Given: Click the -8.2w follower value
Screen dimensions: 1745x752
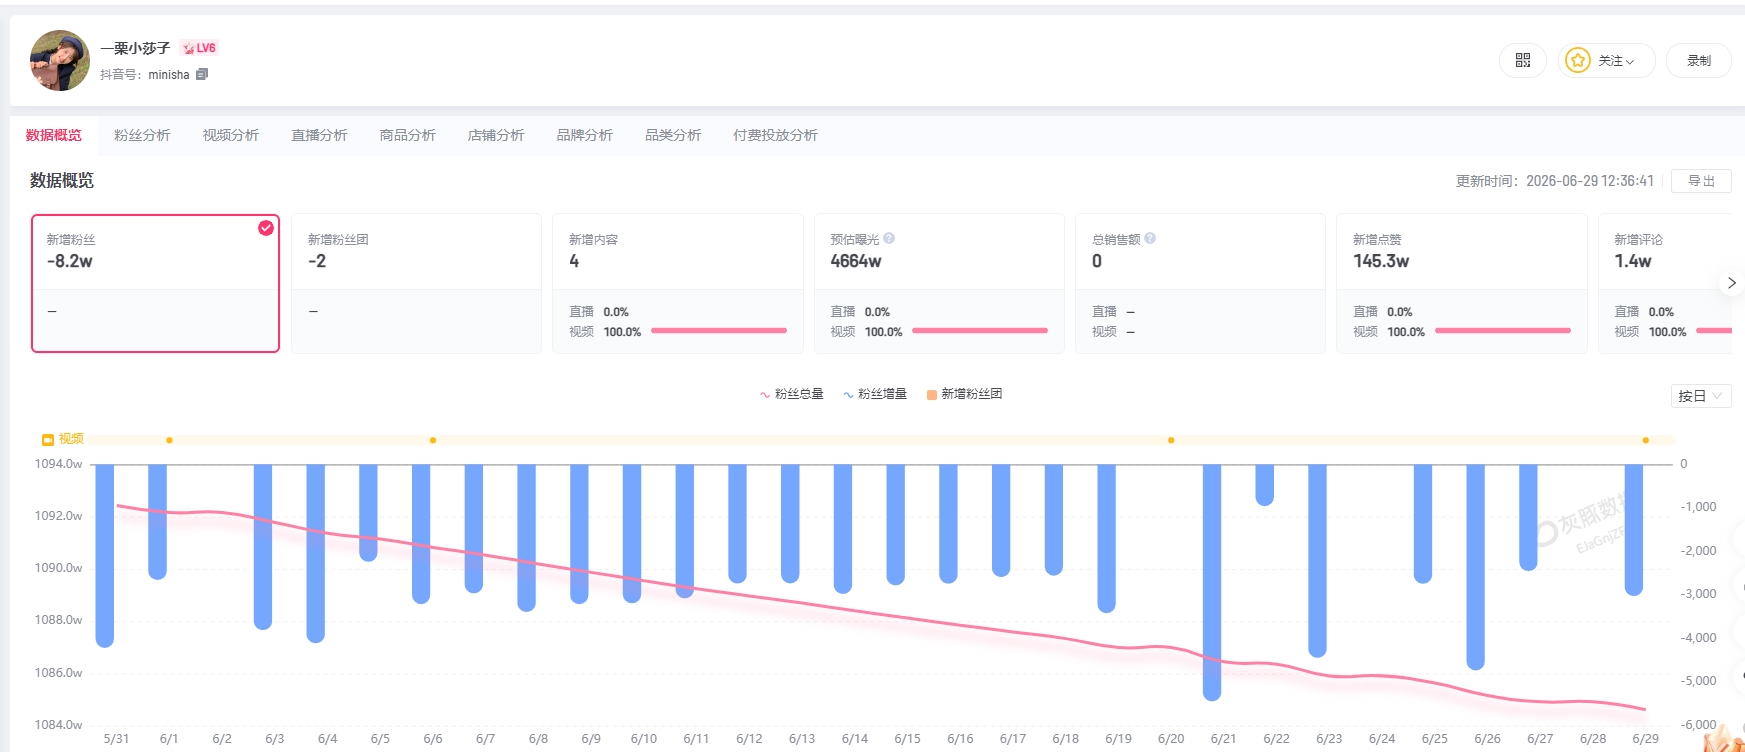Looking at the screenshot, I should [x=70, y=261].
